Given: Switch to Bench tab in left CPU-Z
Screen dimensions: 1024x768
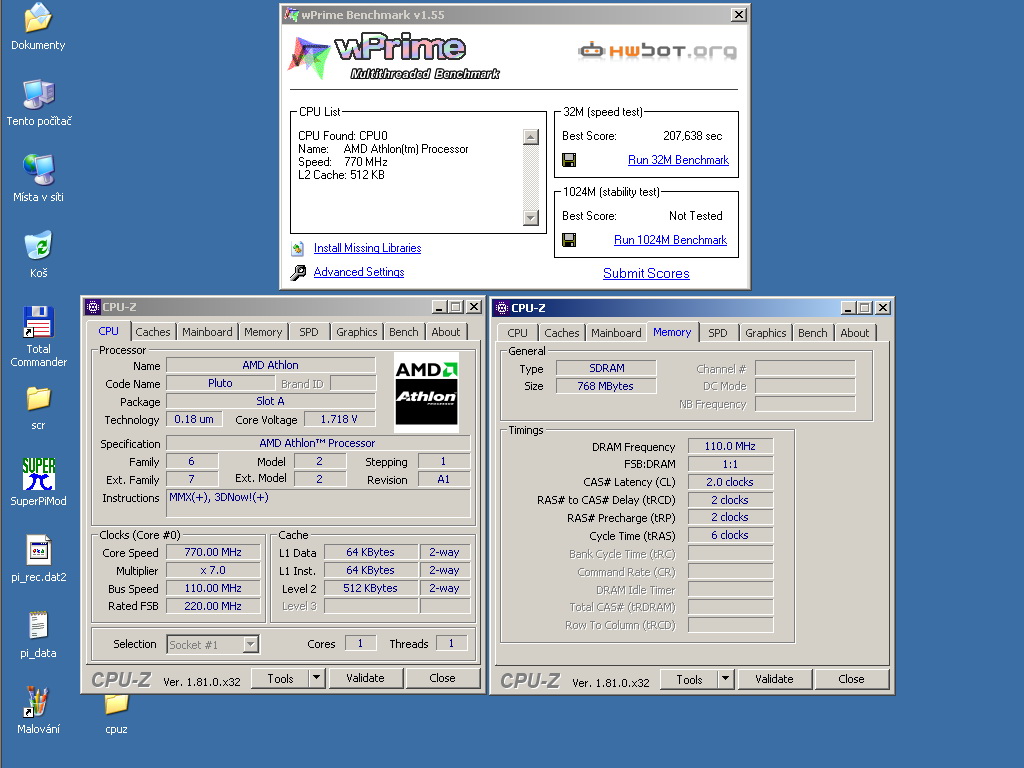Looking at the screenshot, I should (404, 332).
